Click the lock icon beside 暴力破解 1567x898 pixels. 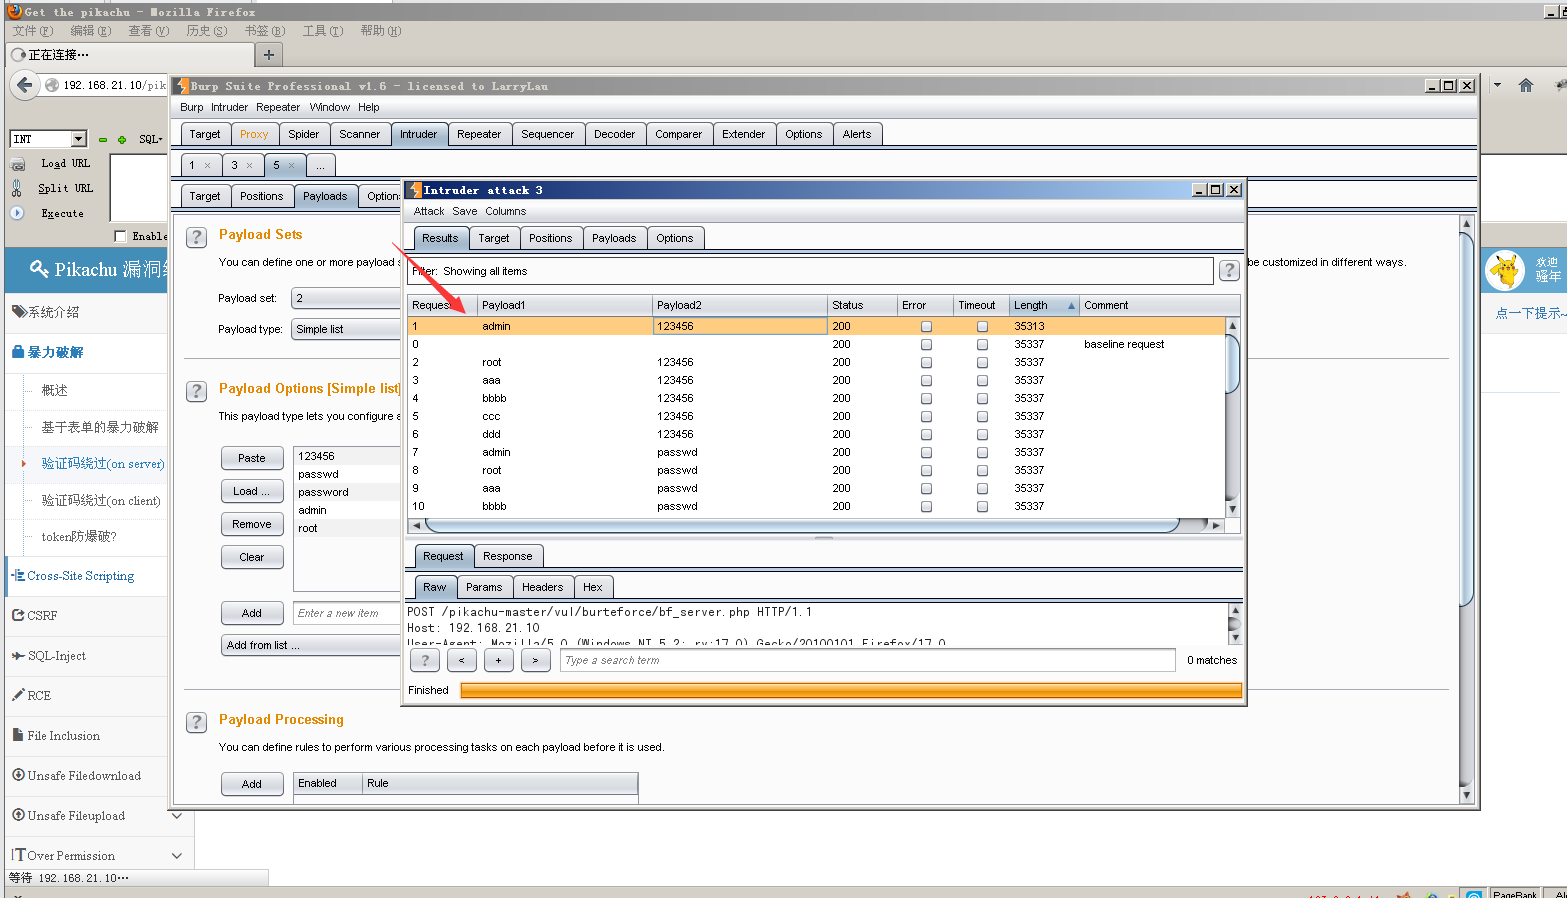point(18,352)
